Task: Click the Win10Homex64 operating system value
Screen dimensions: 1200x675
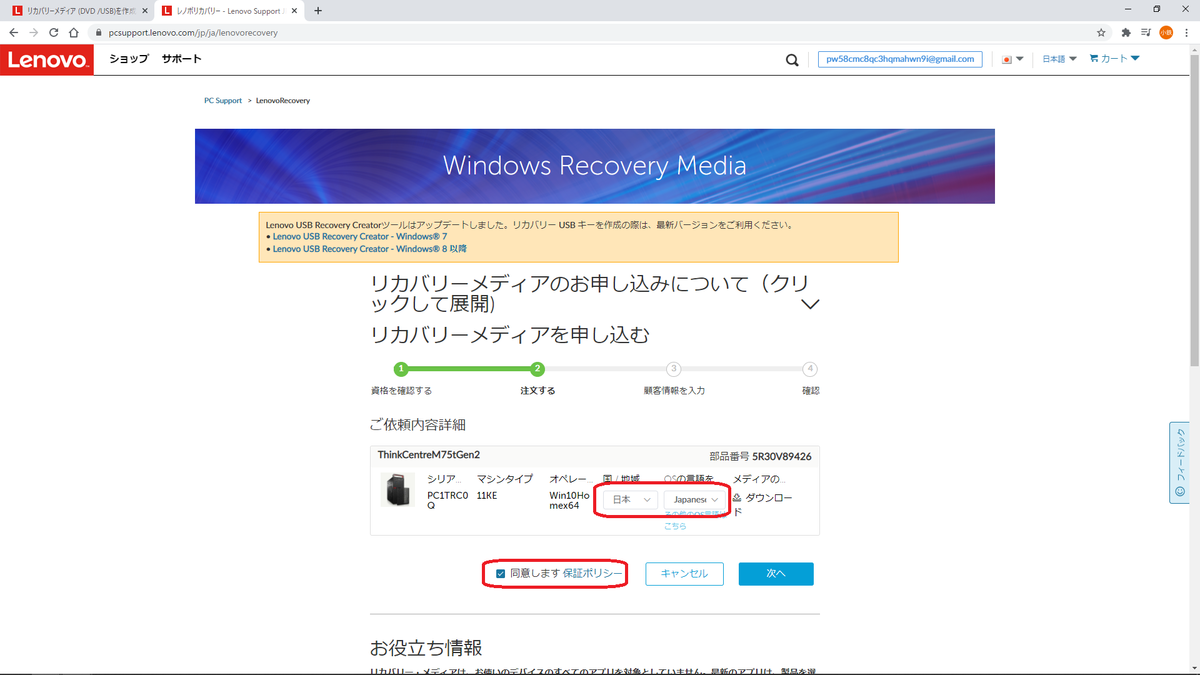Action: click(x=570, y=500)
